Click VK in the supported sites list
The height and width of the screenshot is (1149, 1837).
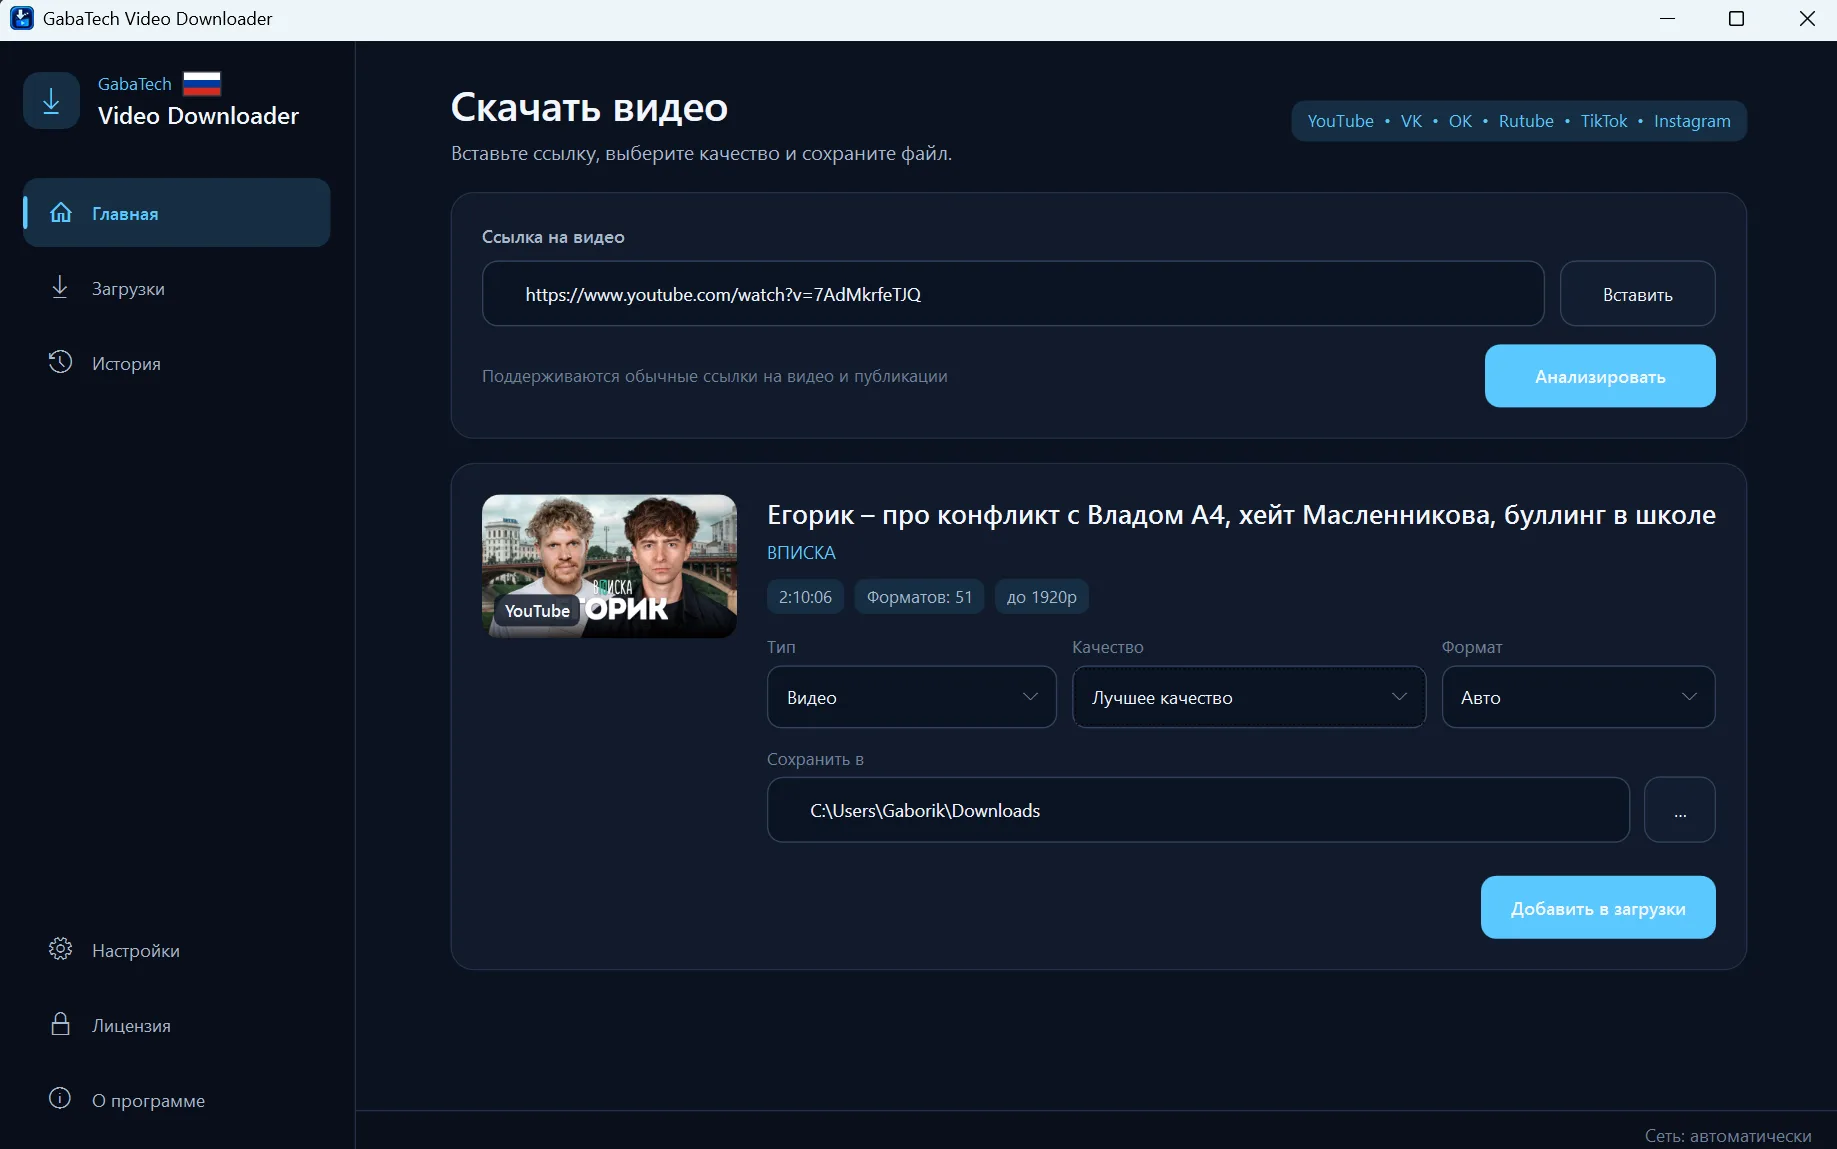click(x=1411, y=121)
